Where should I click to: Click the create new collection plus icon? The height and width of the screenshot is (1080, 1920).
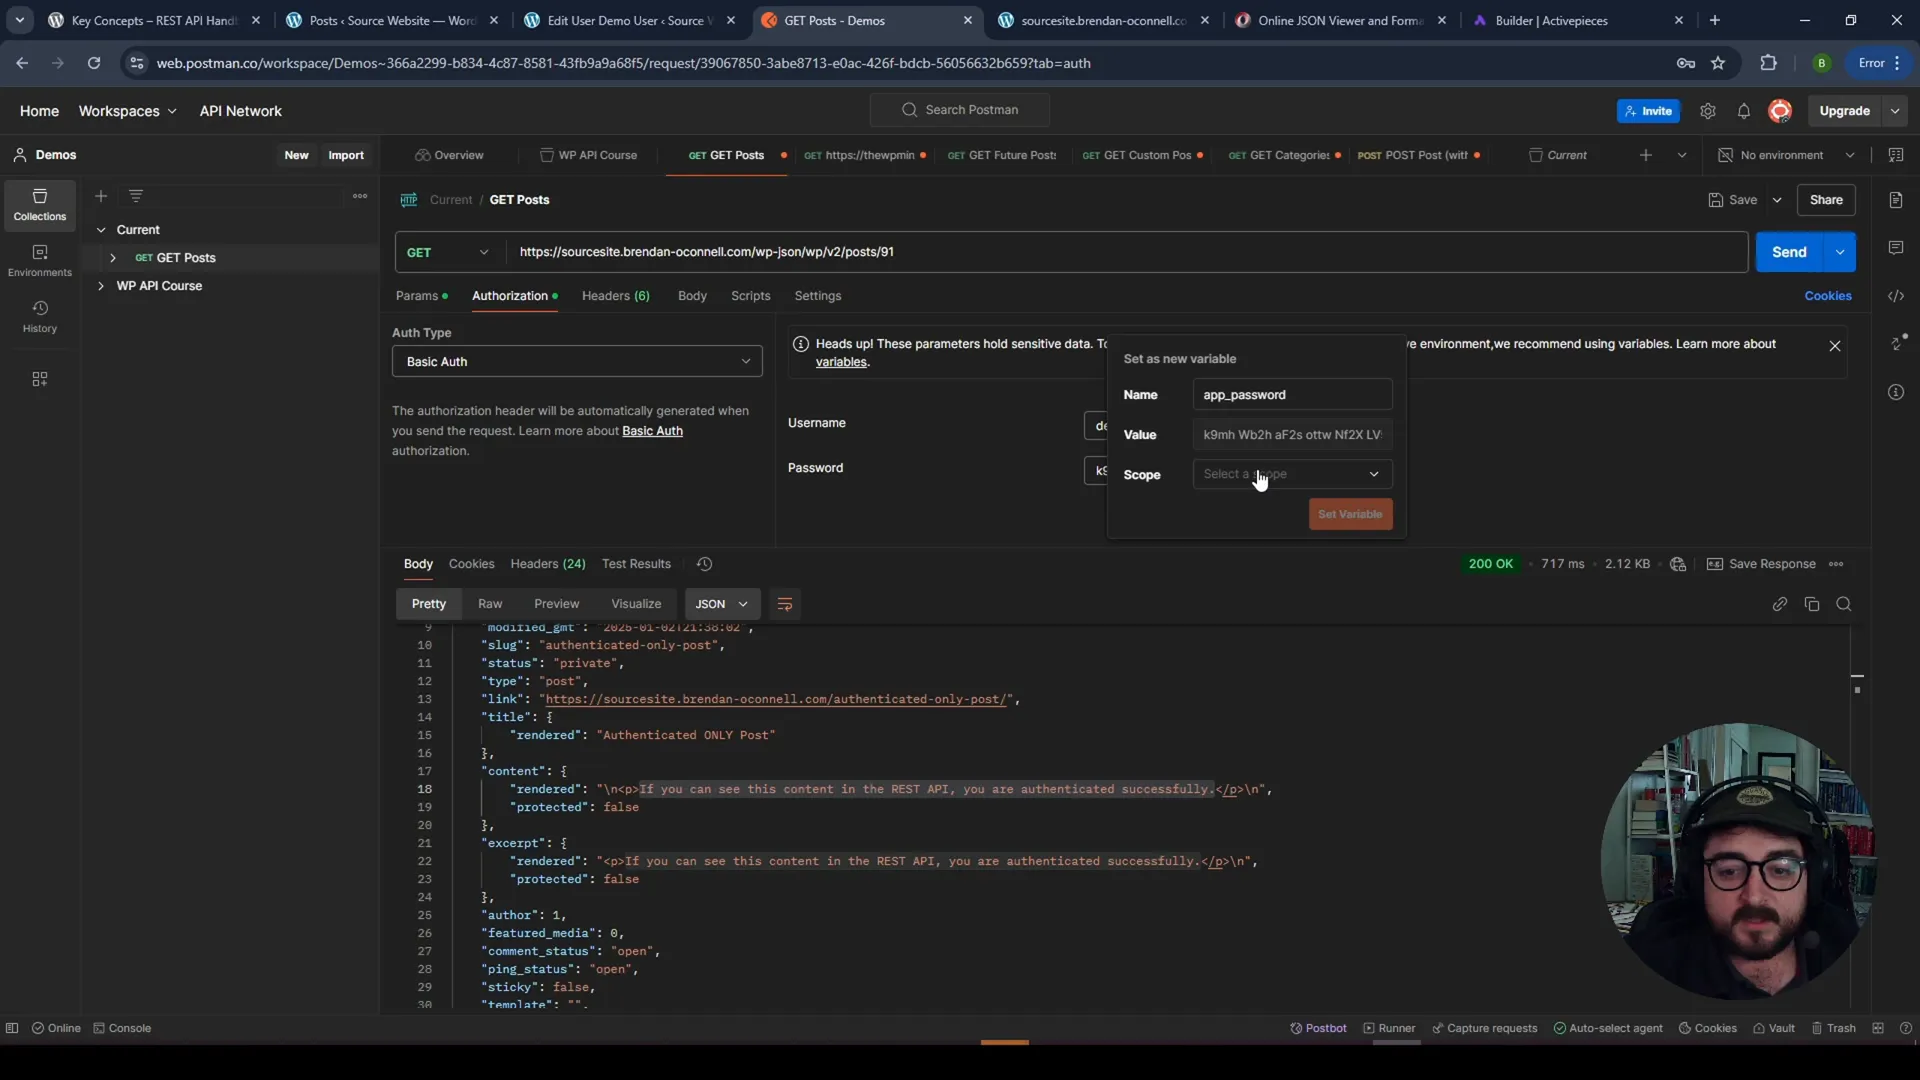pos(101,196)
